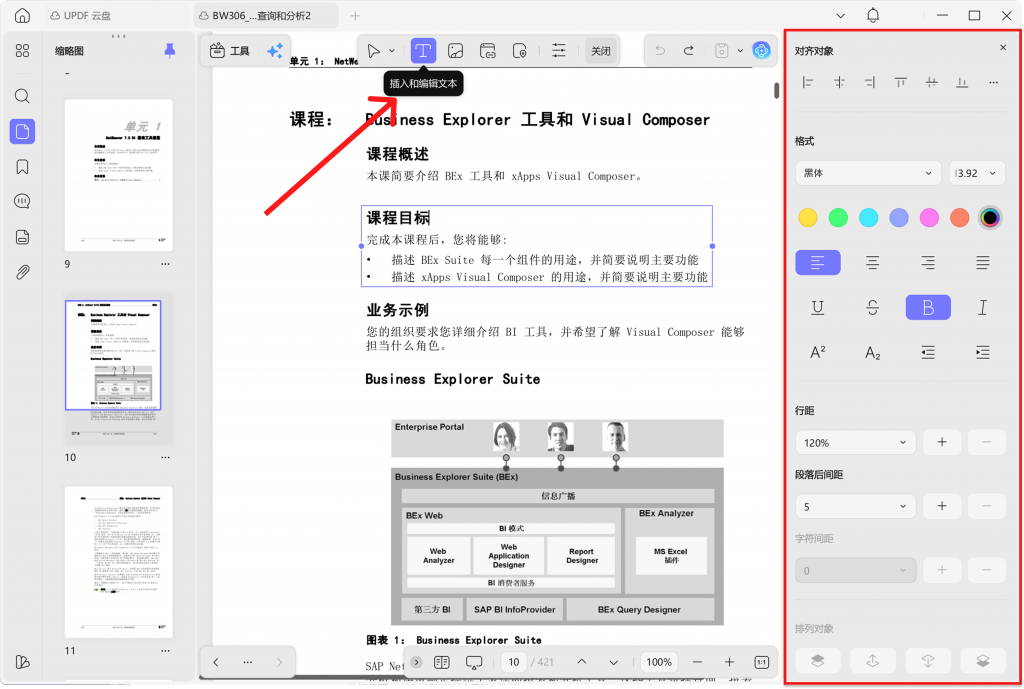The image size is (1024, 689).
Task: Open the UPDF AI round icon
Action: (x=761, y=50)
